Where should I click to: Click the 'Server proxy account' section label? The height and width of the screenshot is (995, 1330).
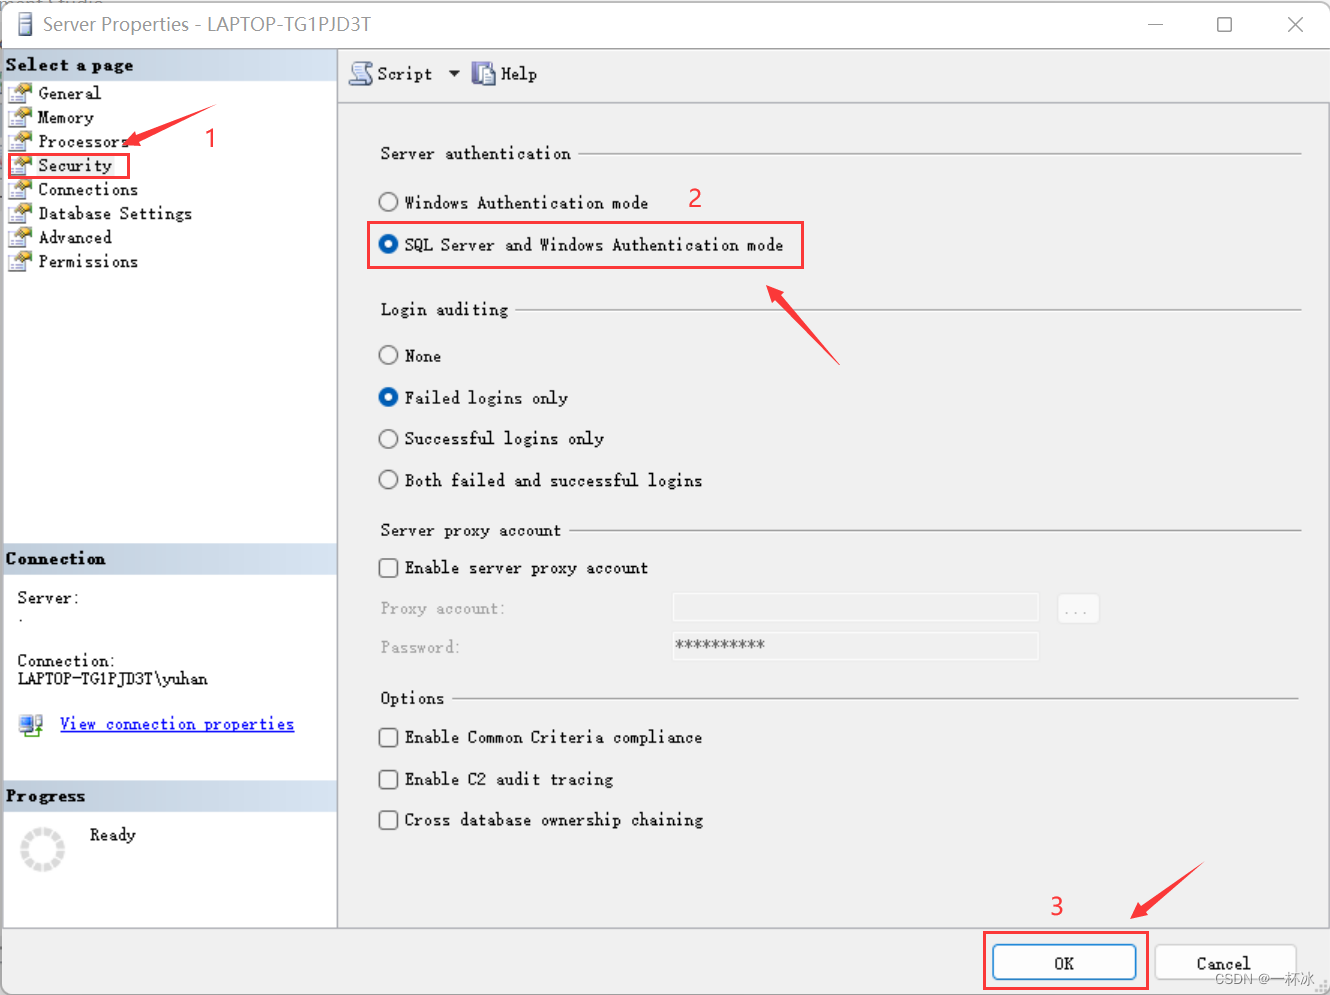(470, 530)
